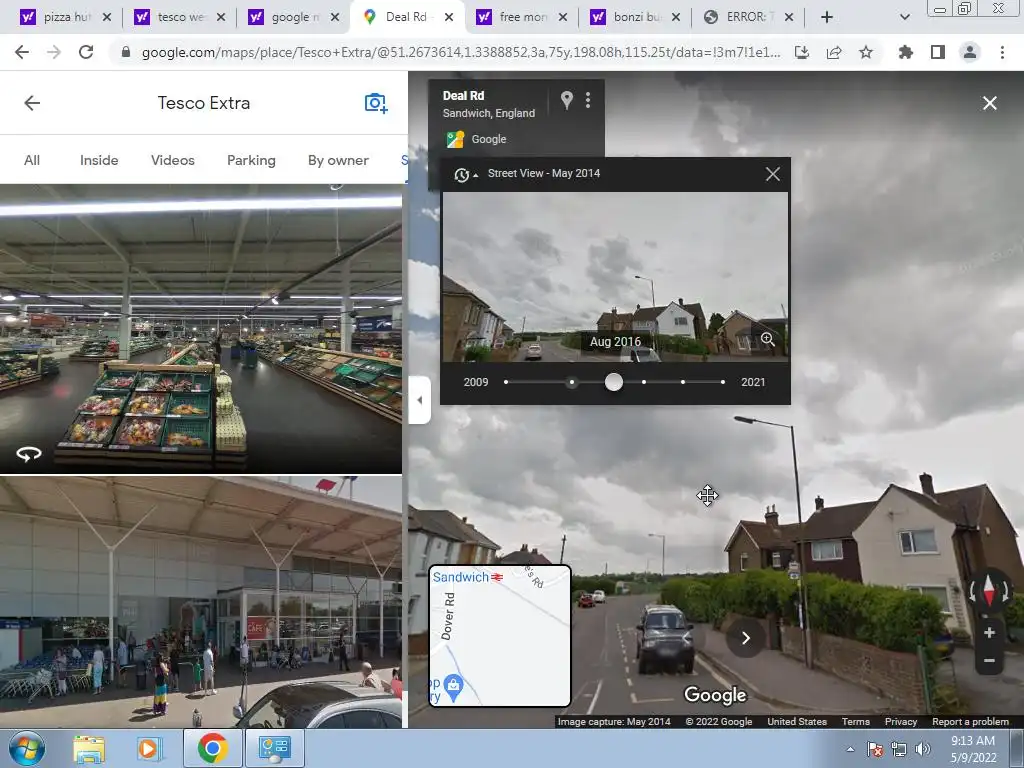This screenshot has height=768, width=1024.
Task: Close Street View with top-right X
Action: point(990,103)
